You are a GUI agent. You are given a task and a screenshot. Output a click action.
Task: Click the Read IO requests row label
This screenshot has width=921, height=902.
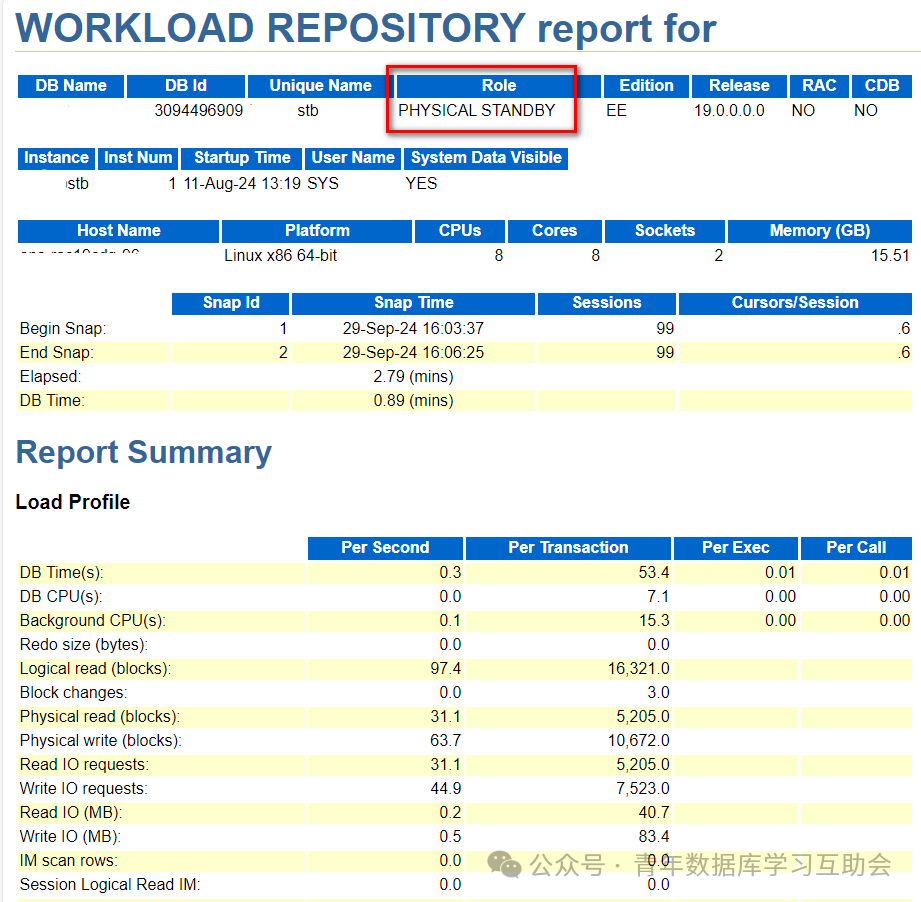pos(84,765)
